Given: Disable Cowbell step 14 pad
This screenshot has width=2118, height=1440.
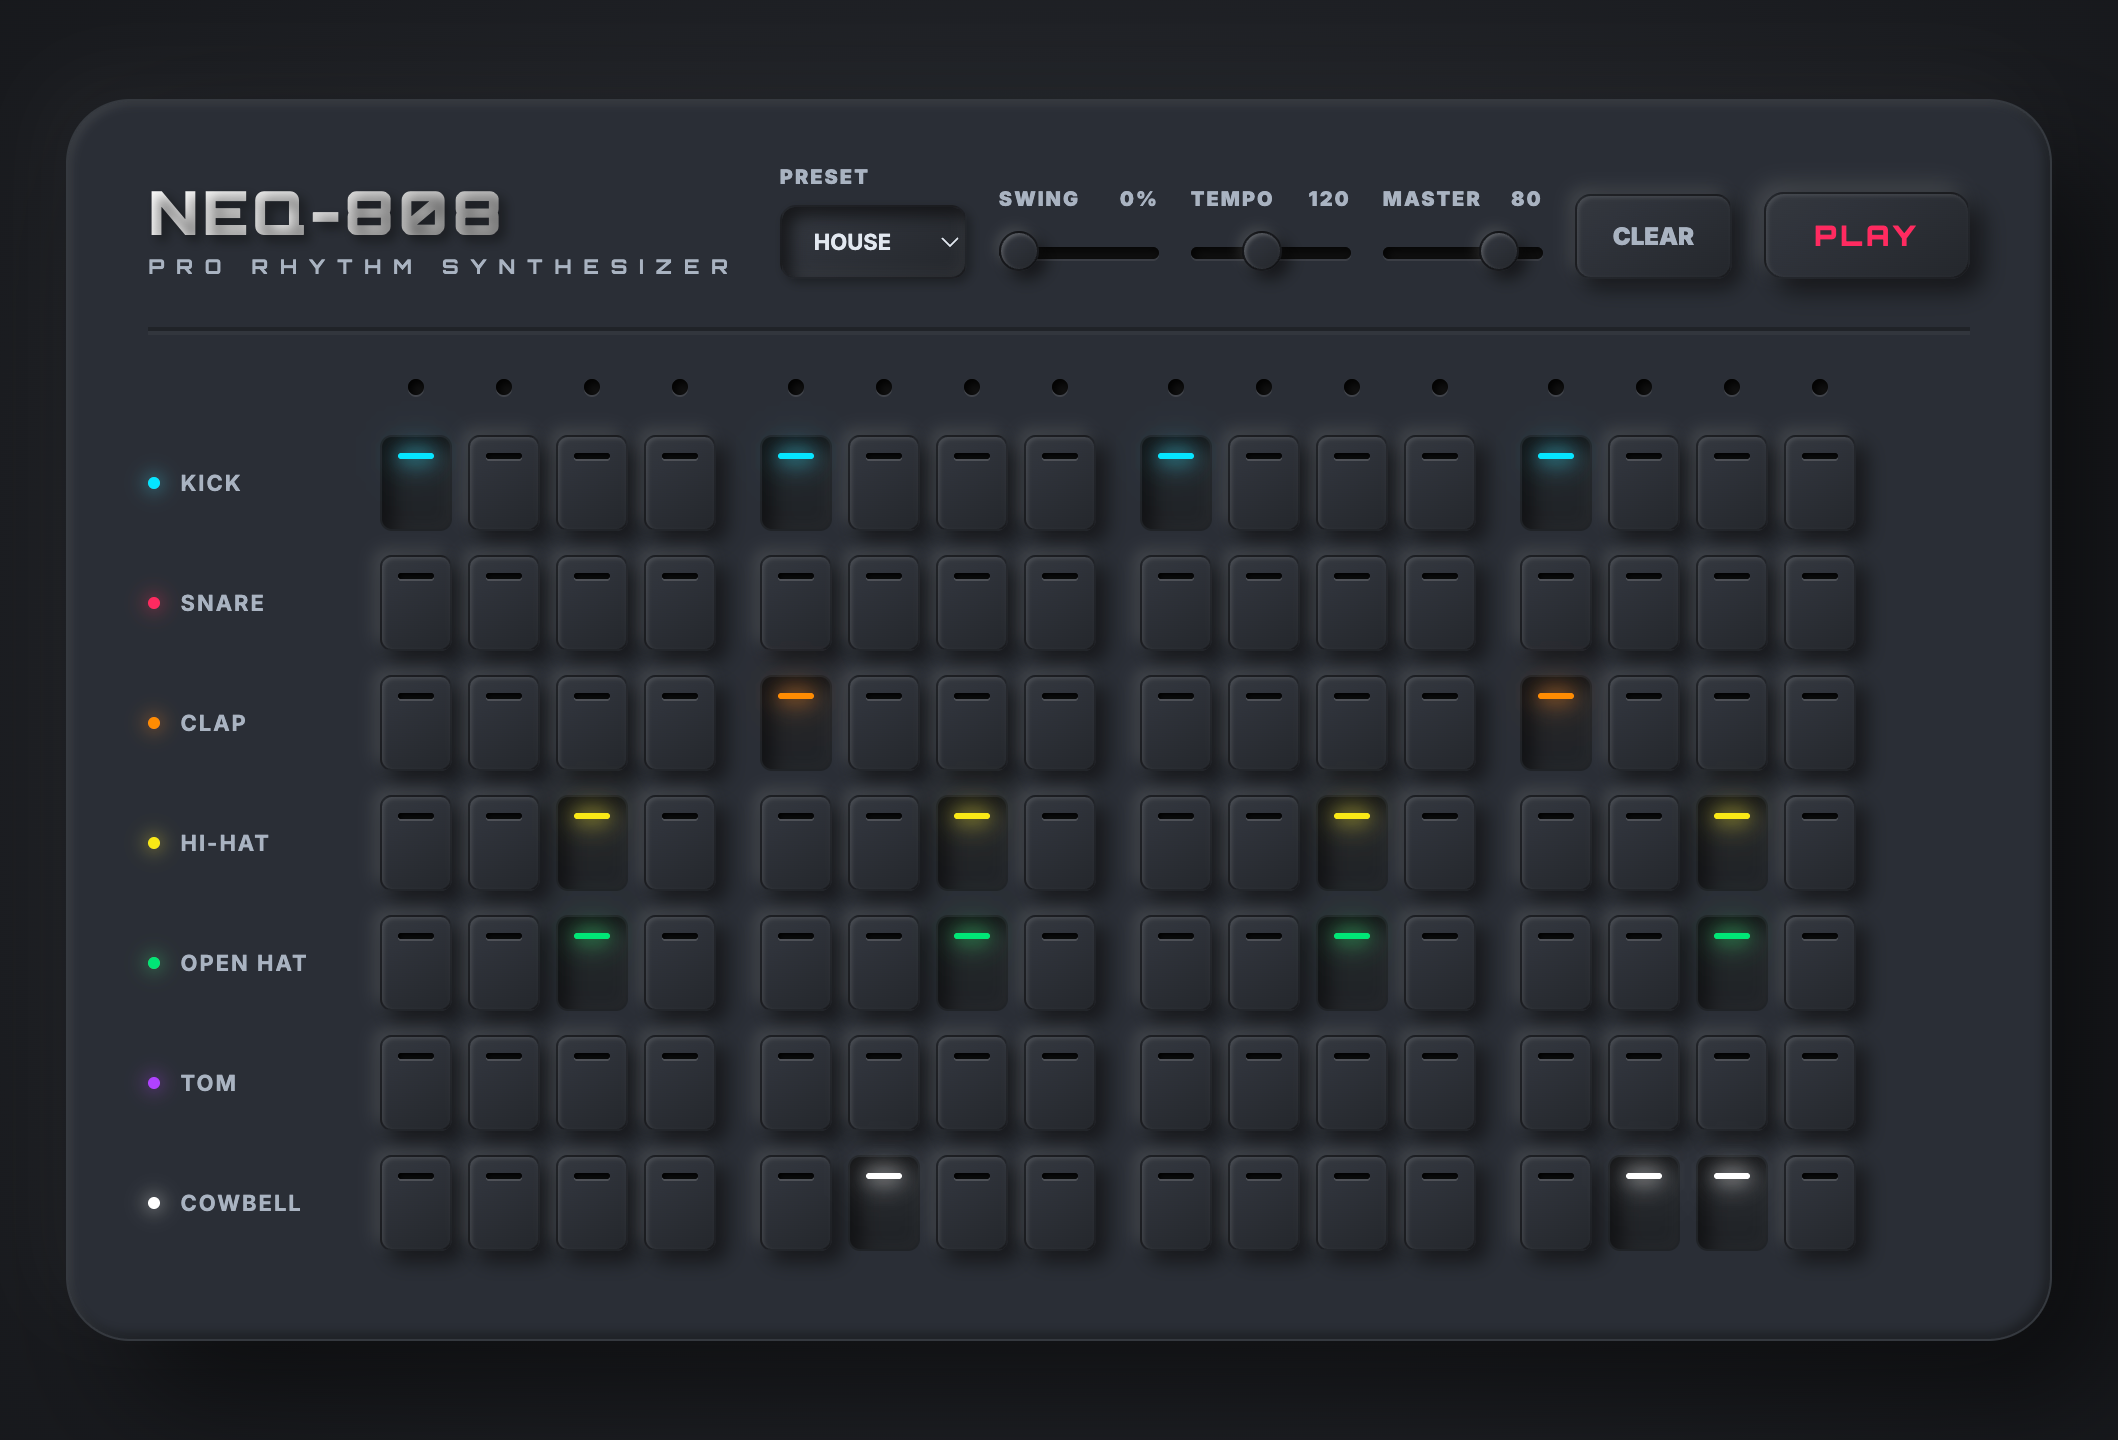Looking at the screenshot, I should (x=1644, y=1203).
